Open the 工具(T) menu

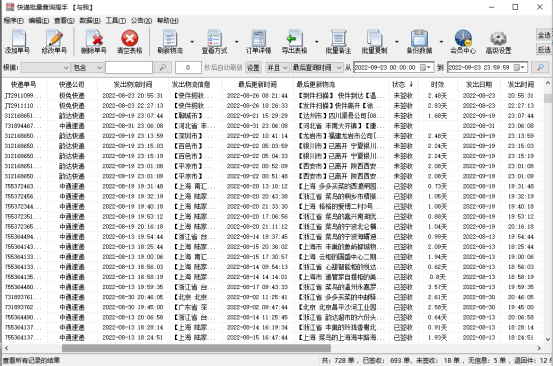116,21
